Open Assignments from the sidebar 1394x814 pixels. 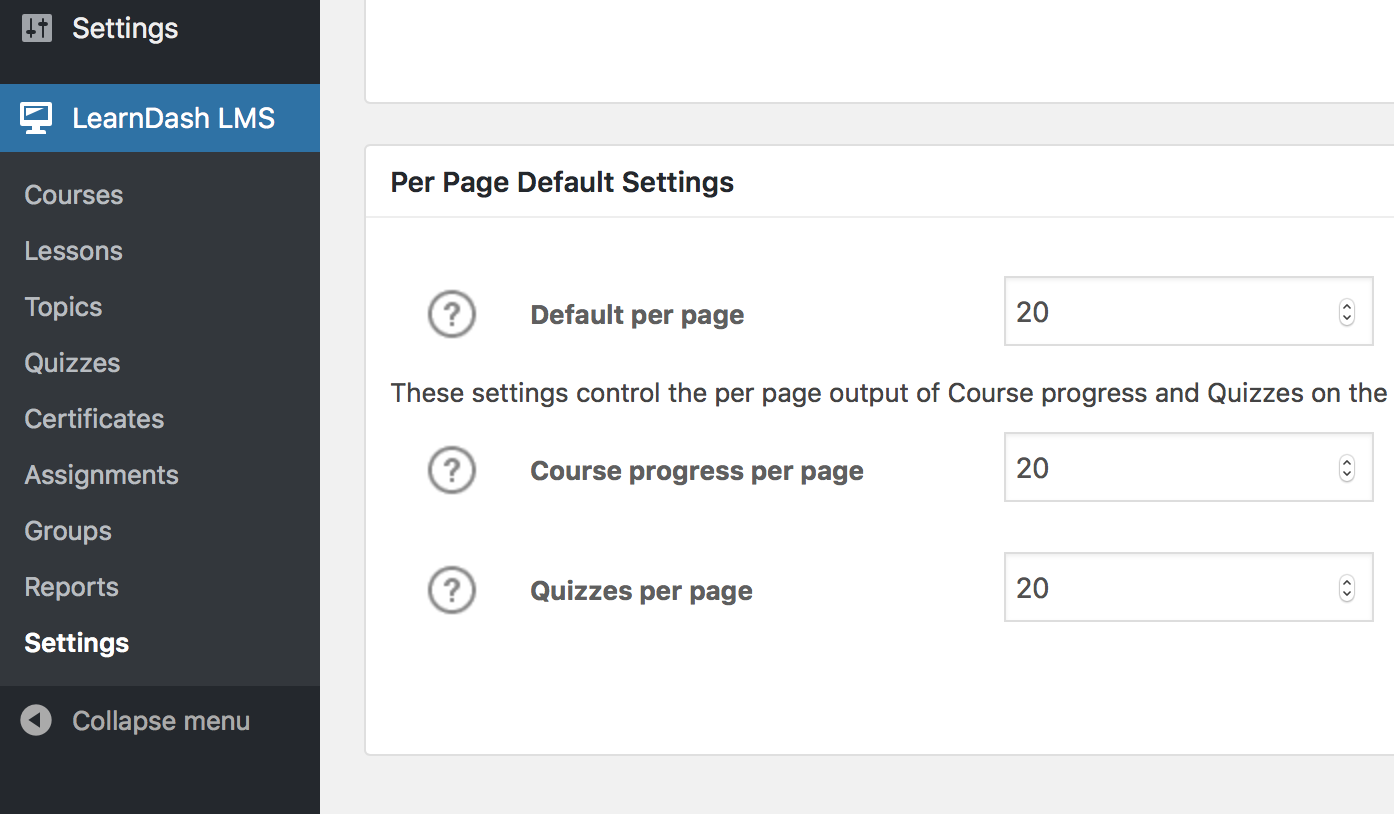click(x=101, y=475)
